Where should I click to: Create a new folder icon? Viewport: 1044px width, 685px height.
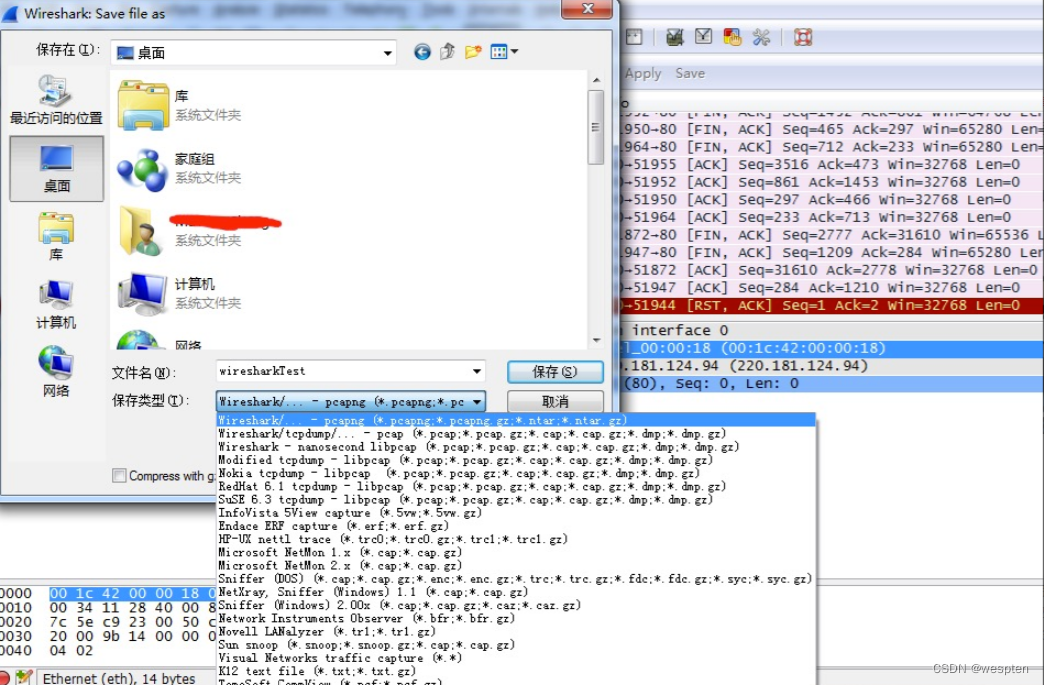pos(473,51)
